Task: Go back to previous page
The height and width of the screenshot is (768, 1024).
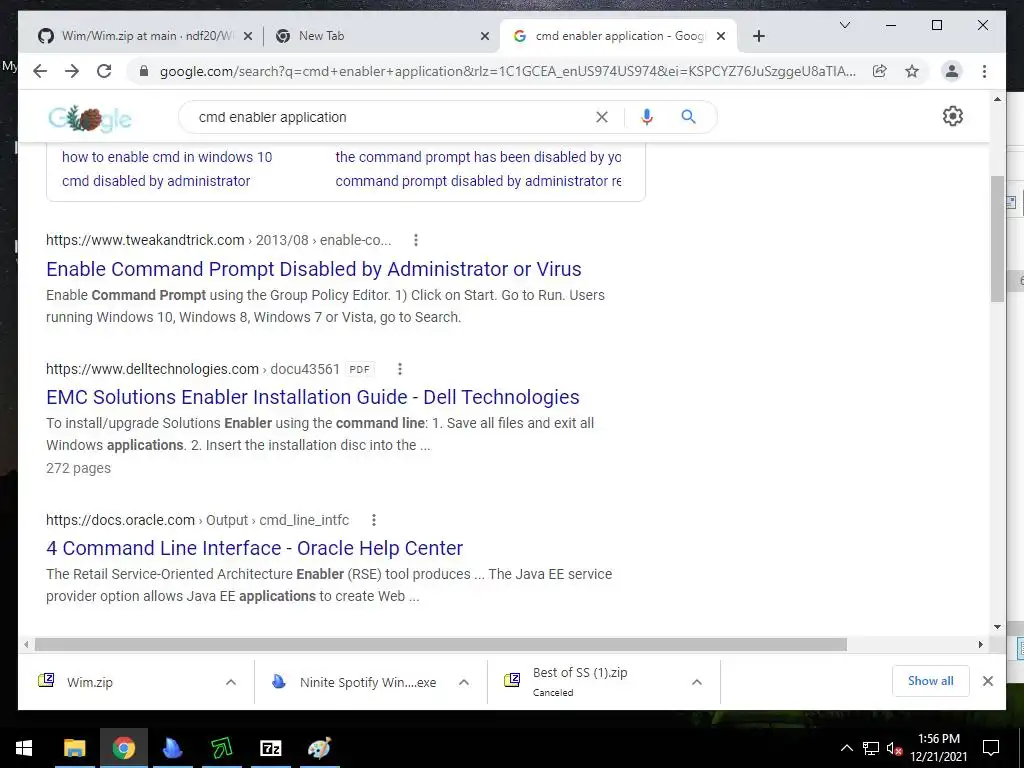Action: click(40, 71)
